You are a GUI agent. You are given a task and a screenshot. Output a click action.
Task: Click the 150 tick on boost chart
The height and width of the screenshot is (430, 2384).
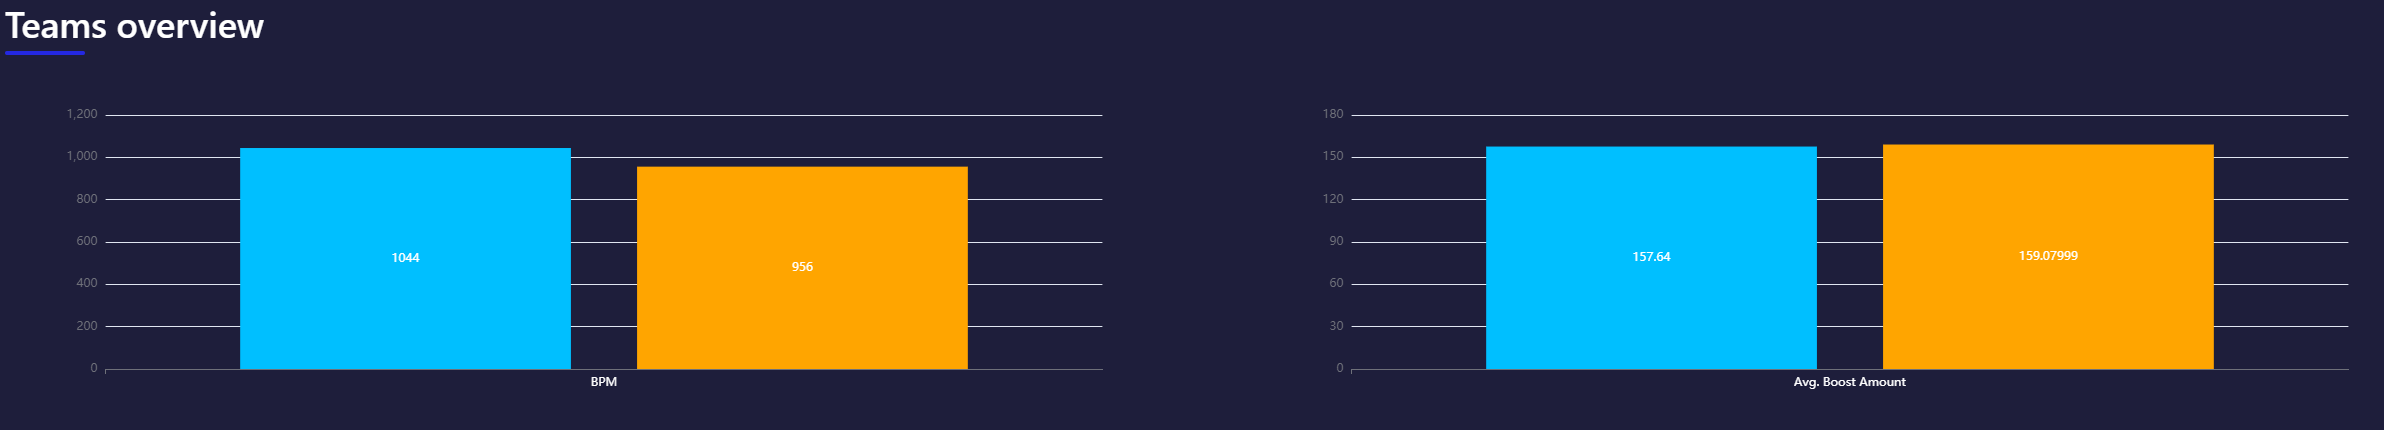point(1333,156)
